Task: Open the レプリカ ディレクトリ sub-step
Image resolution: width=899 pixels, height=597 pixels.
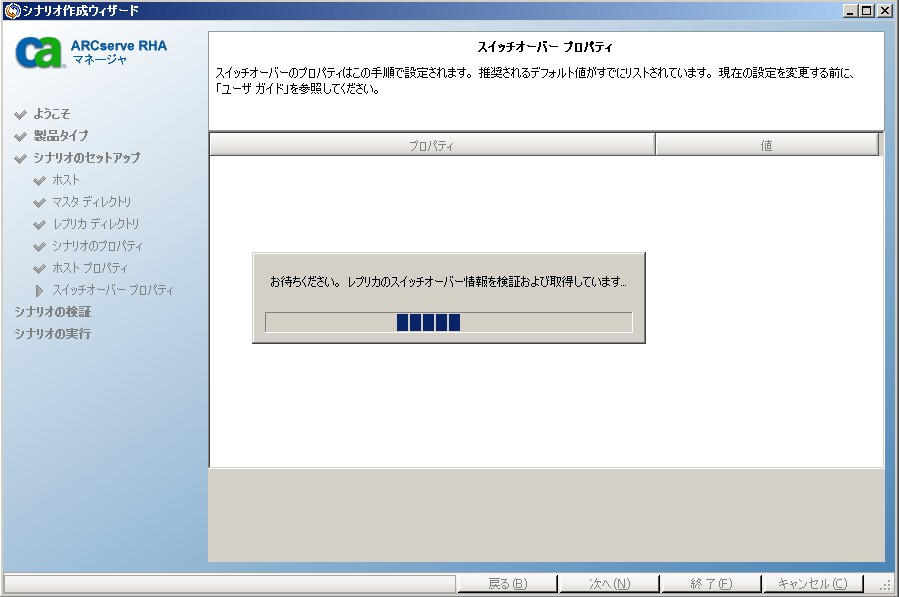Action: coord(96,224)
